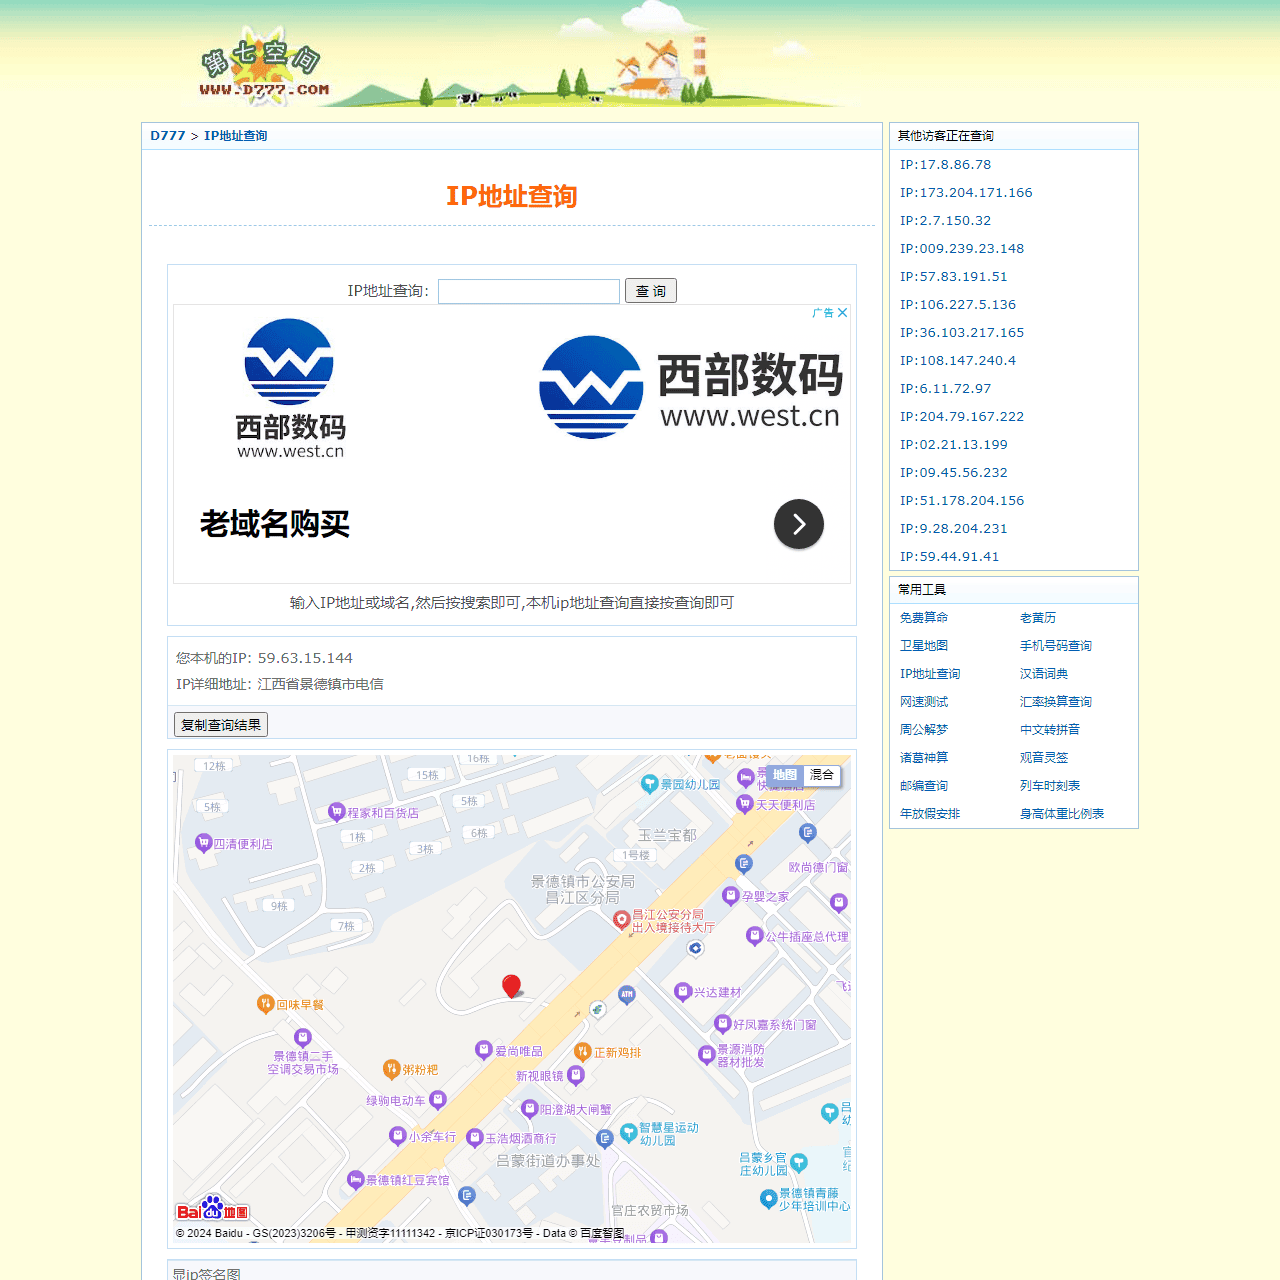The image size is (1280, 1280).
Task: Open the 网速测试 tool
Action: (924, 702)
